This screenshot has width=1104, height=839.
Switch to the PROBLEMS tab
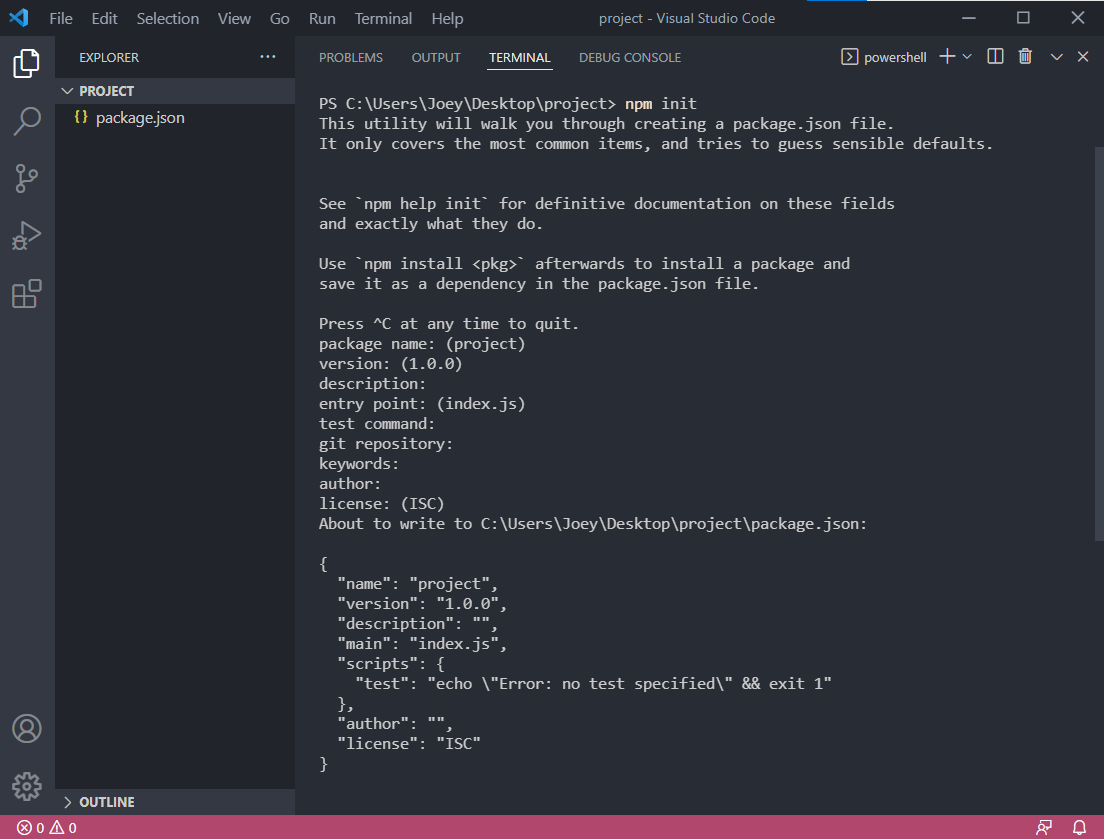(x=351, y=58)
